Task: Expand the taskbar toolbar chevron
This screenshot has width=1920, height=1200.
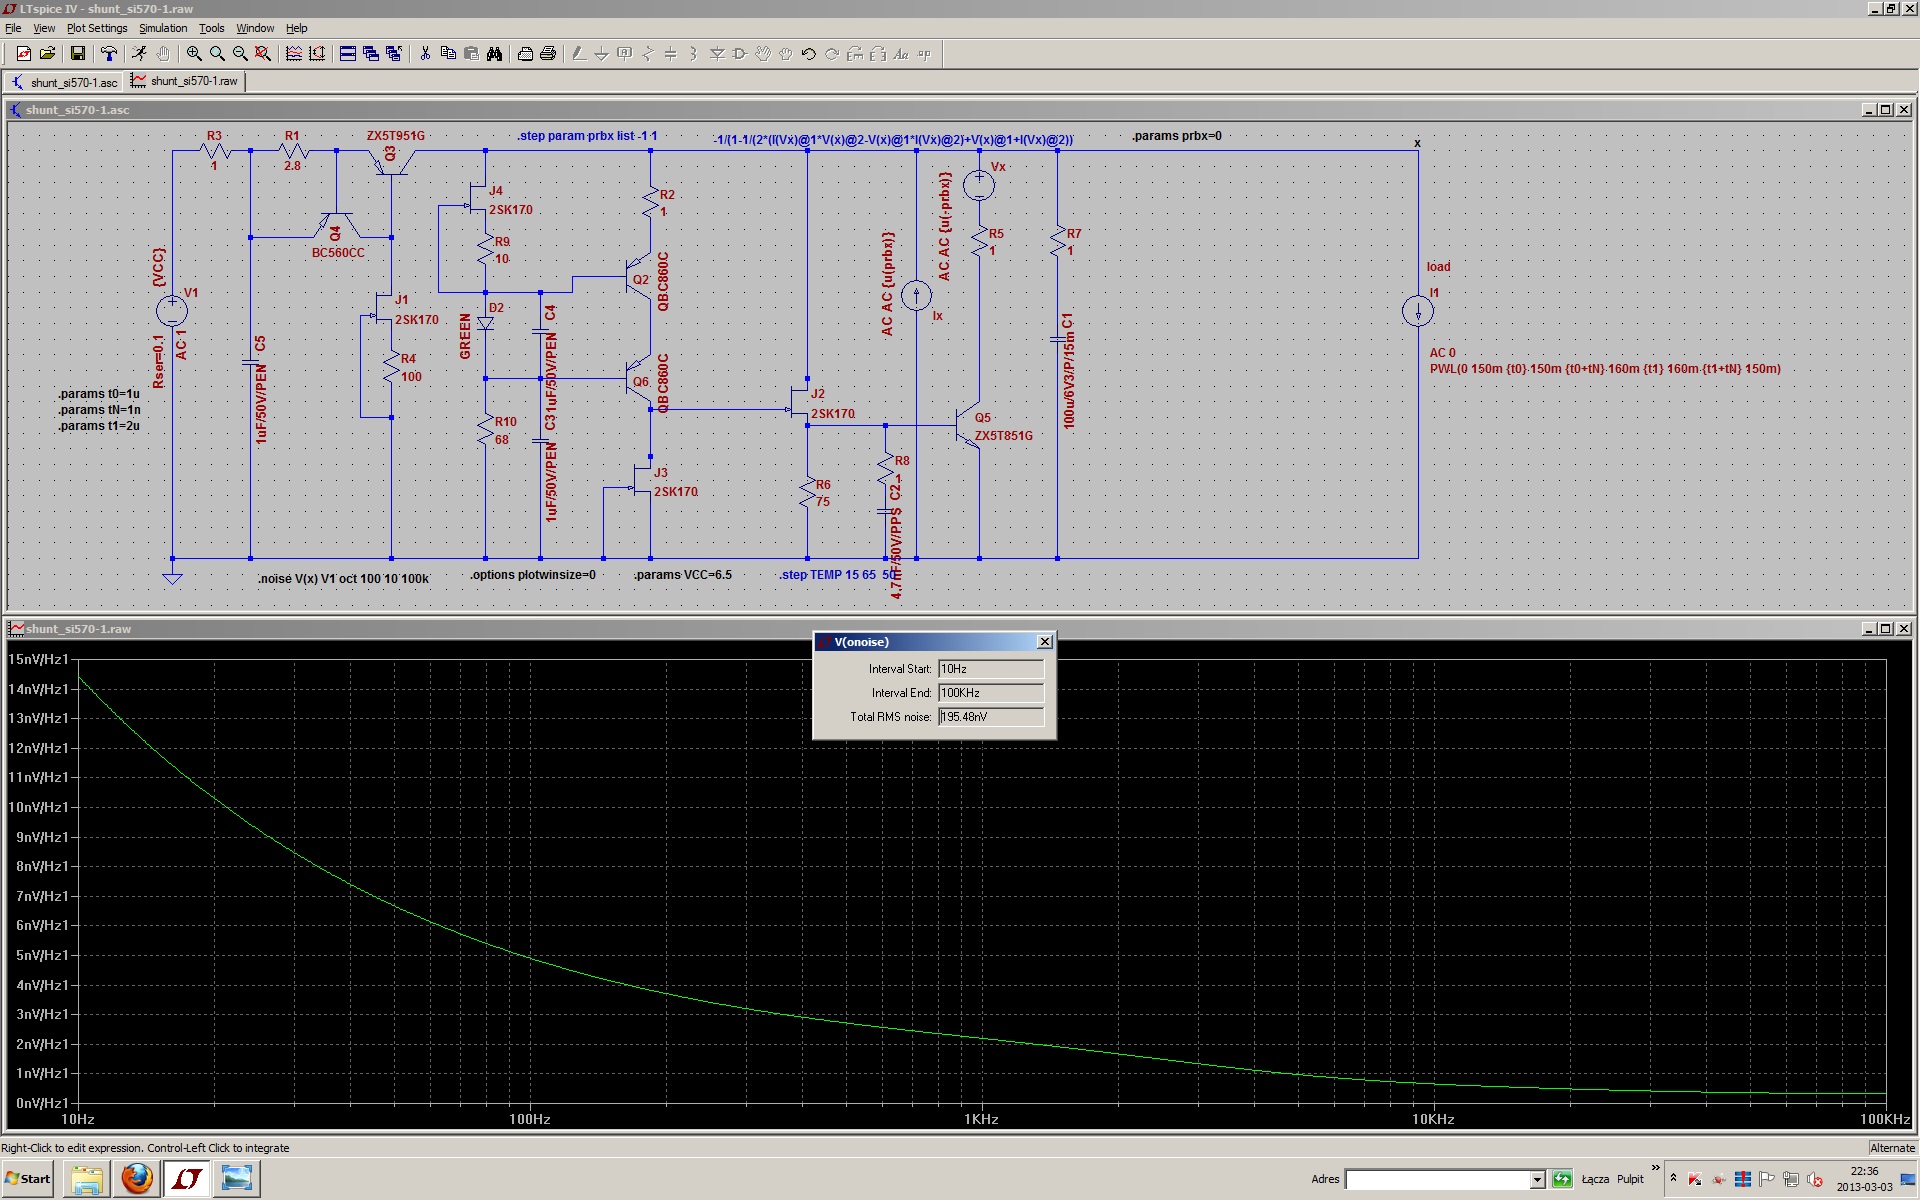Action: pyautogui.click(x=1655, y=1168)
